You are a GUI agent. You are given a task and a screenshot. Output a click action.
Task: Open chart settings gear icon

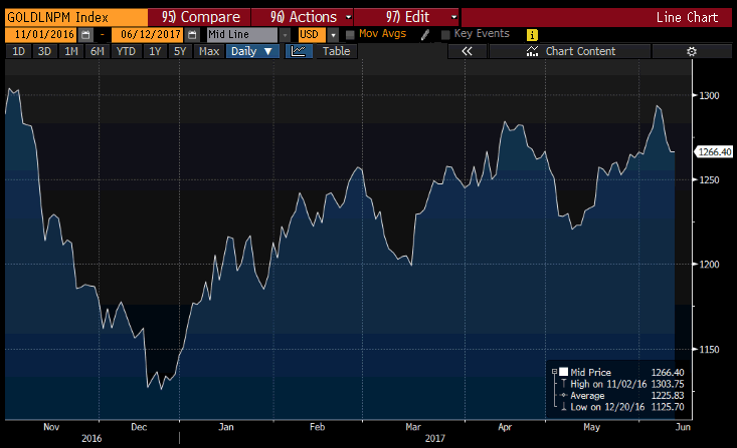(691, 51)
